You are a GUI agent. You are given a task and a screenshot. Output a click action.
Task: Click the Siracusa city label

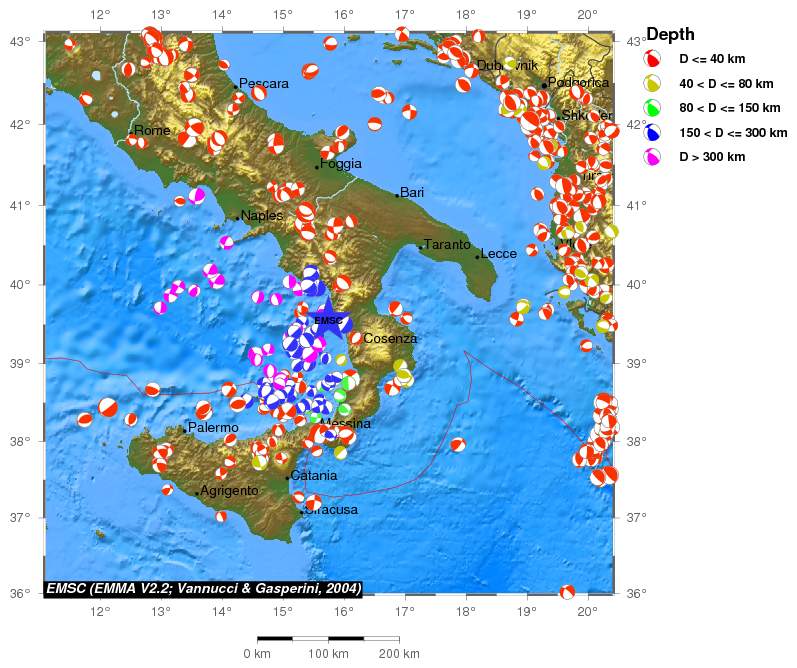[332, 509]
